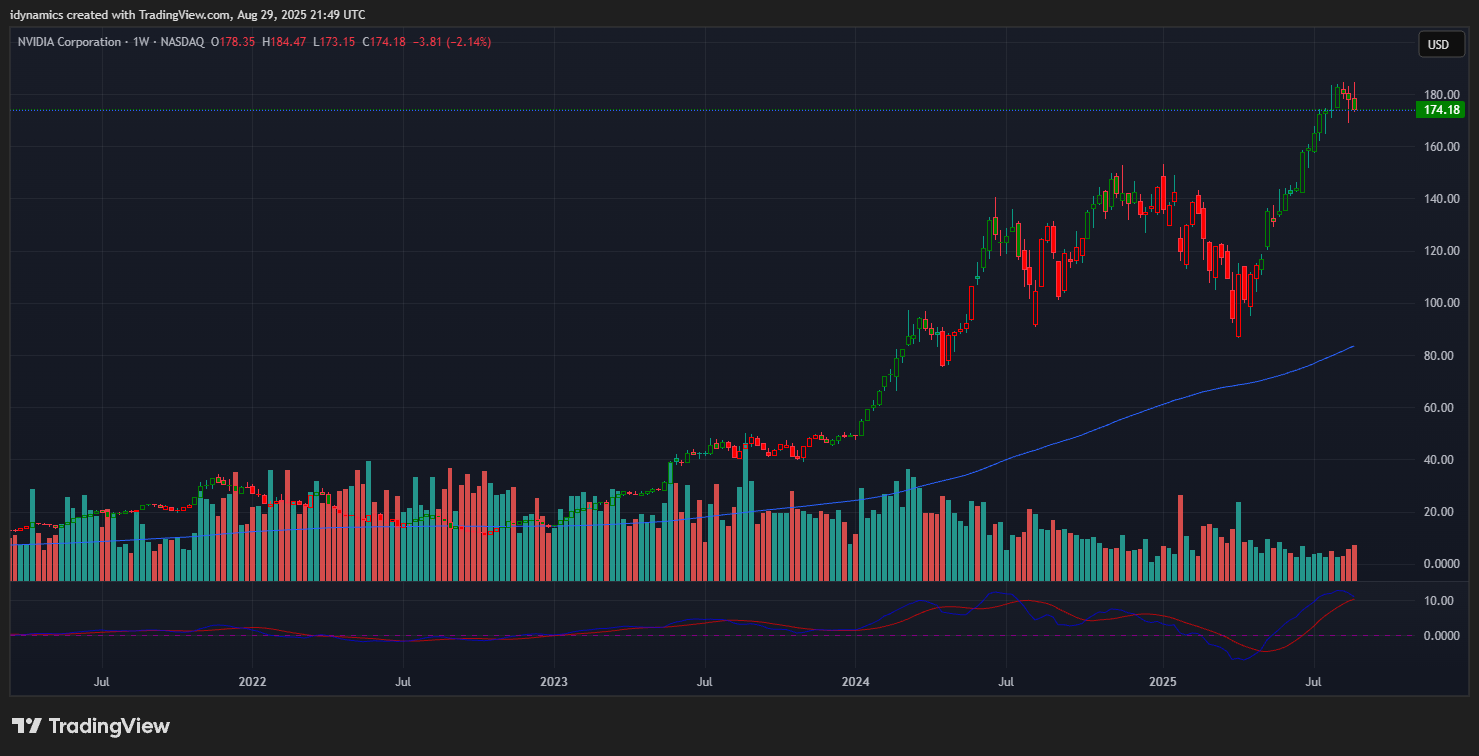Click the 100.00 price axis label

click(1443, 303)
